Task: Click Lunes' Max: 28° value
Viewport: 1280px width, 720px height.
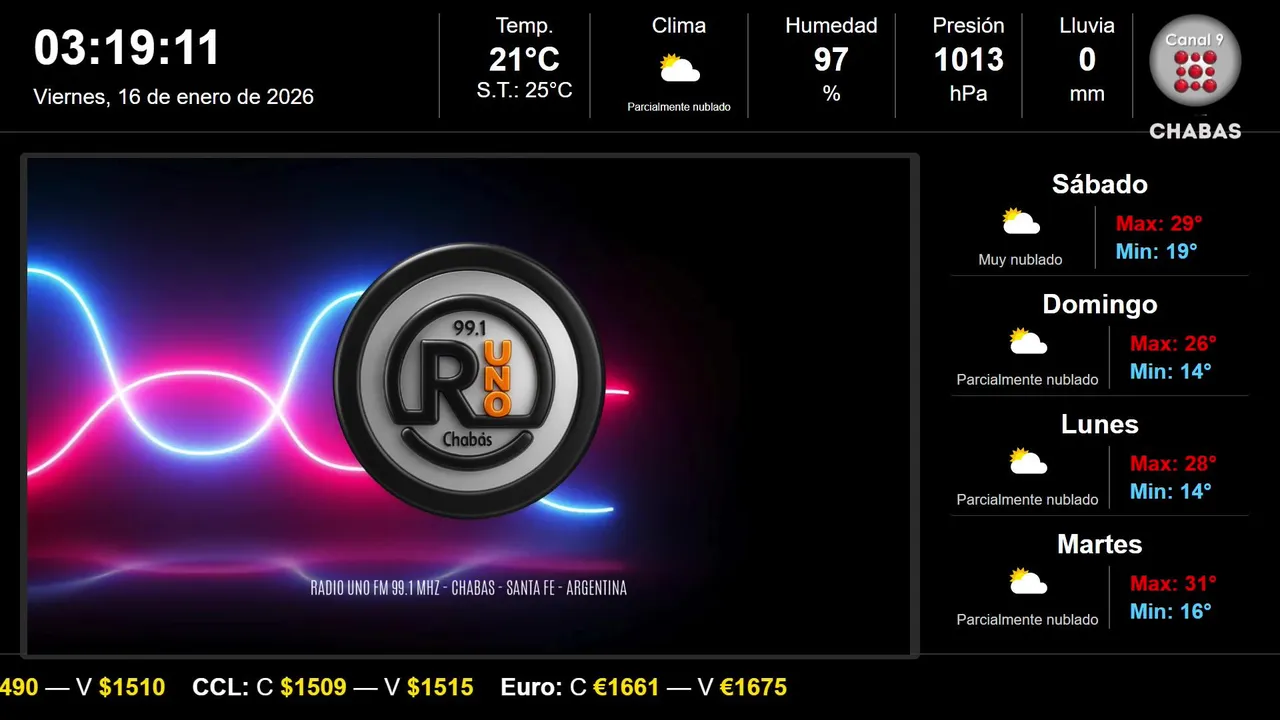Action: [1173, 463]
